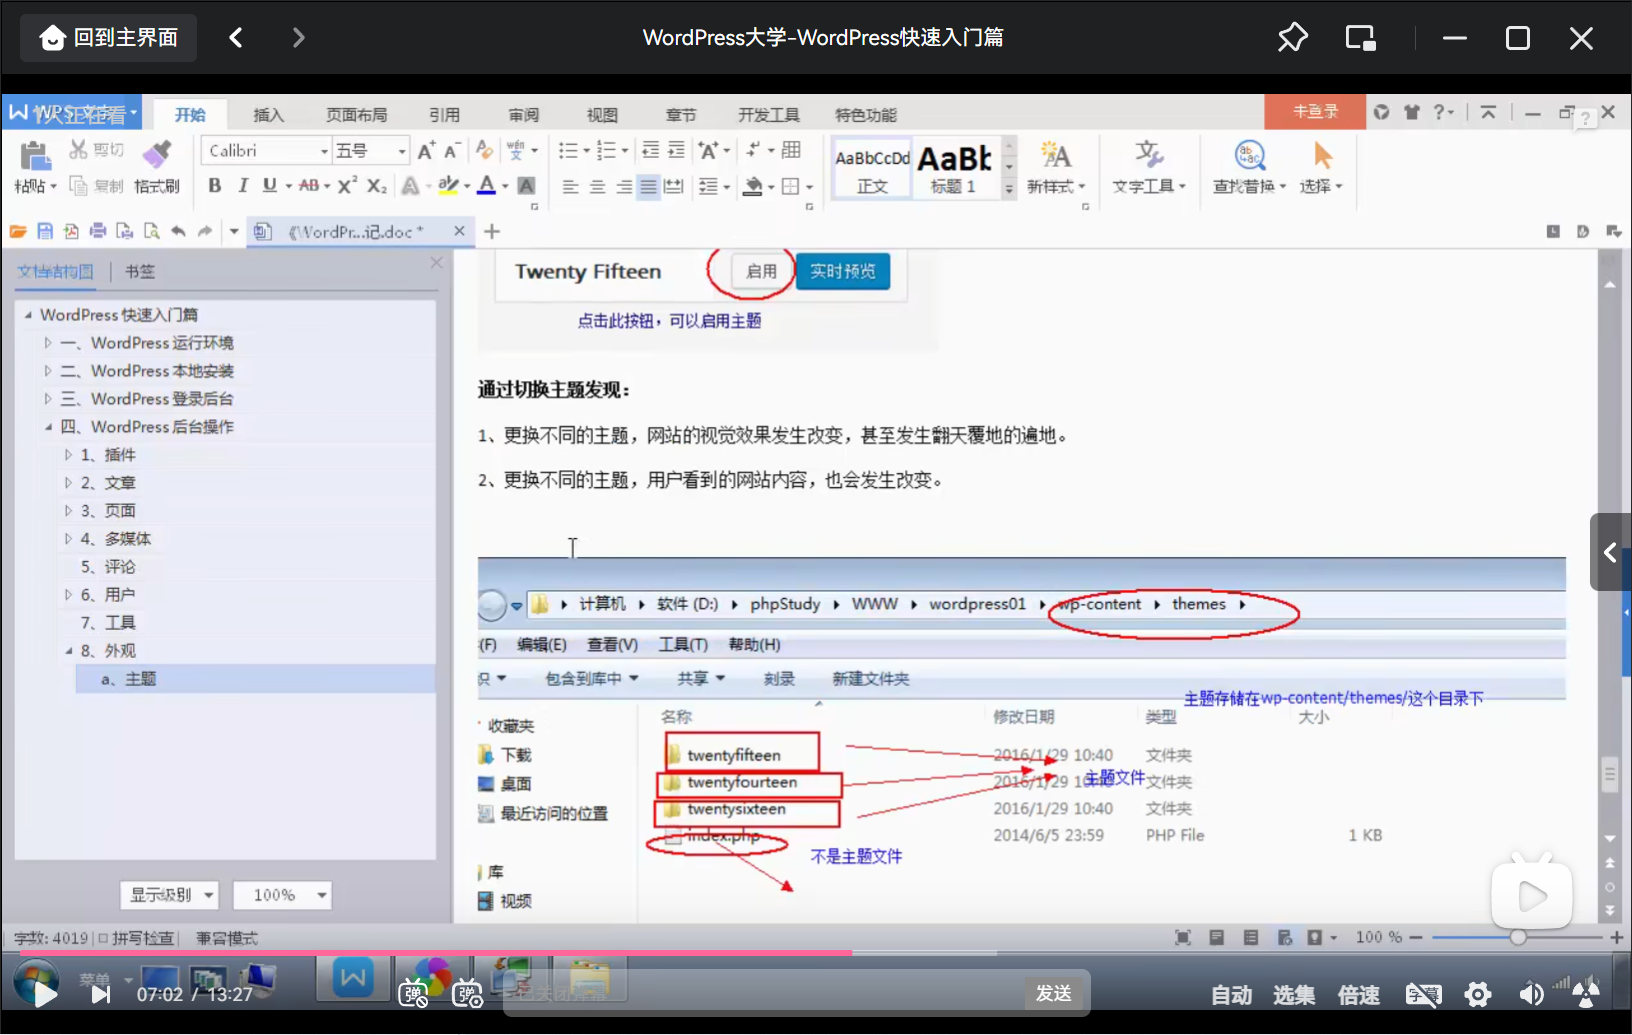Click the 拼写检查 checkbox in status bar
This screenshot has height=1035, width=1632.
[103, 938]
